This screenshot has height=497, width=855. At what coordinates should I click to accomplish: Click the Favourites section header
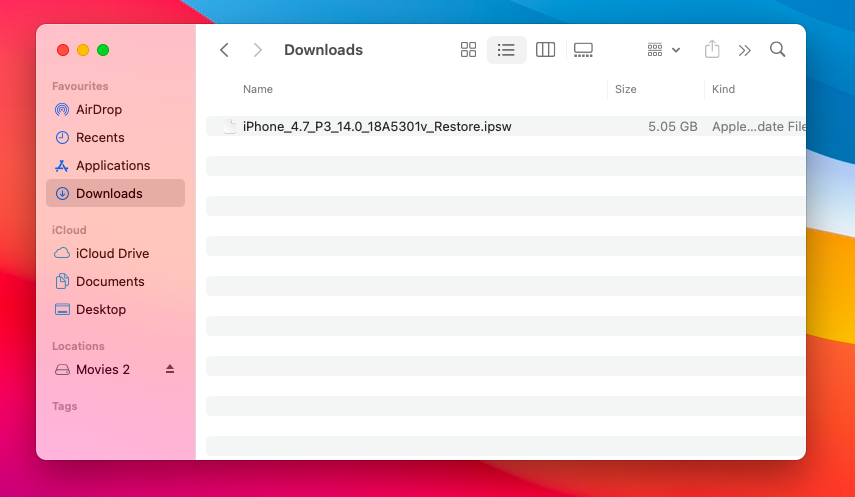tap(80, 86)
